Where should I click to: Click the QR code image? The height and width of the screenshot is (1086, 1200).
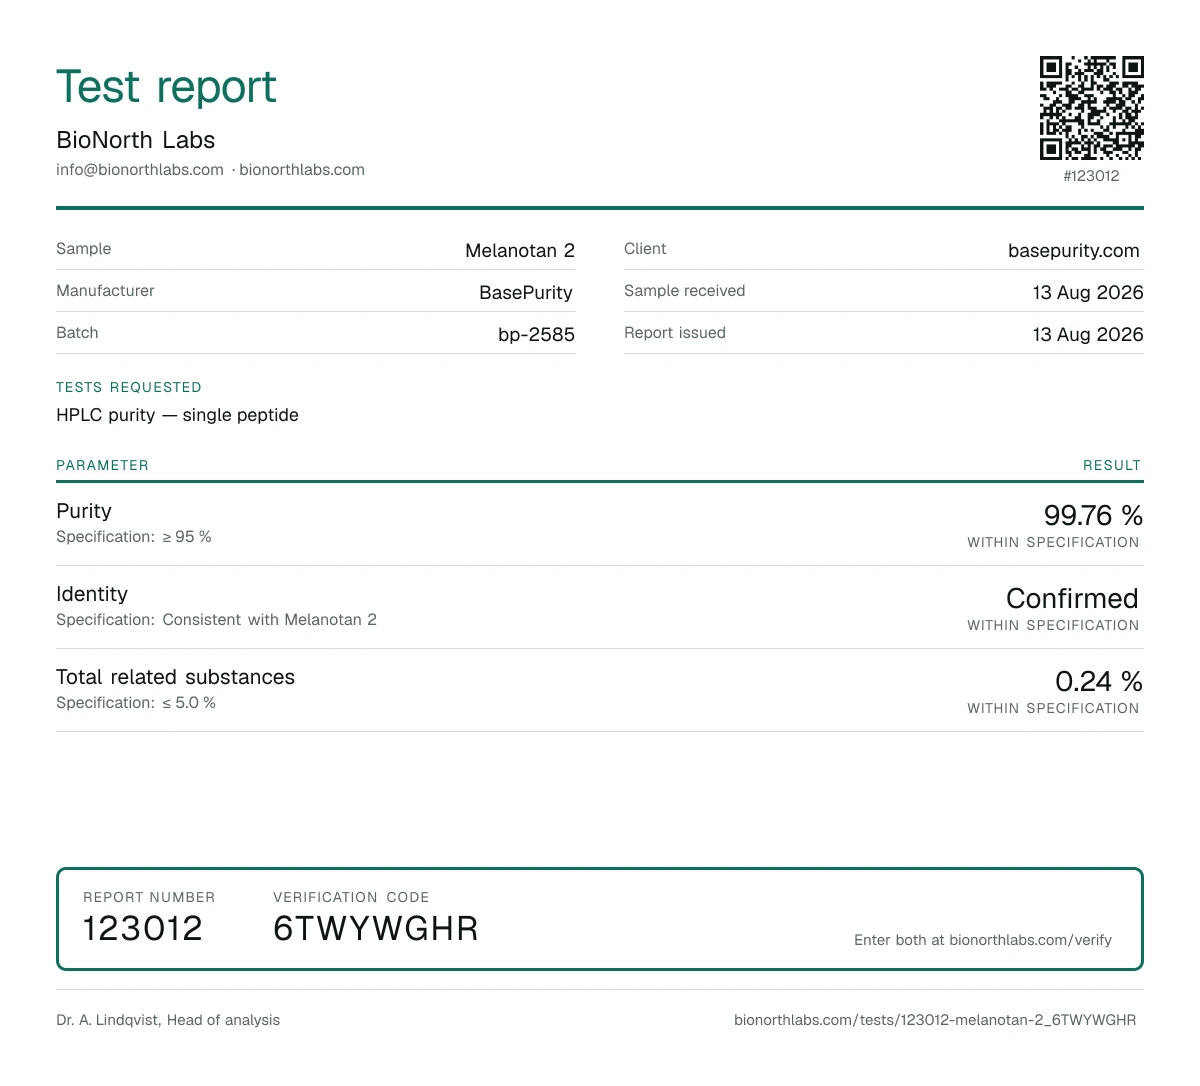1091,108
